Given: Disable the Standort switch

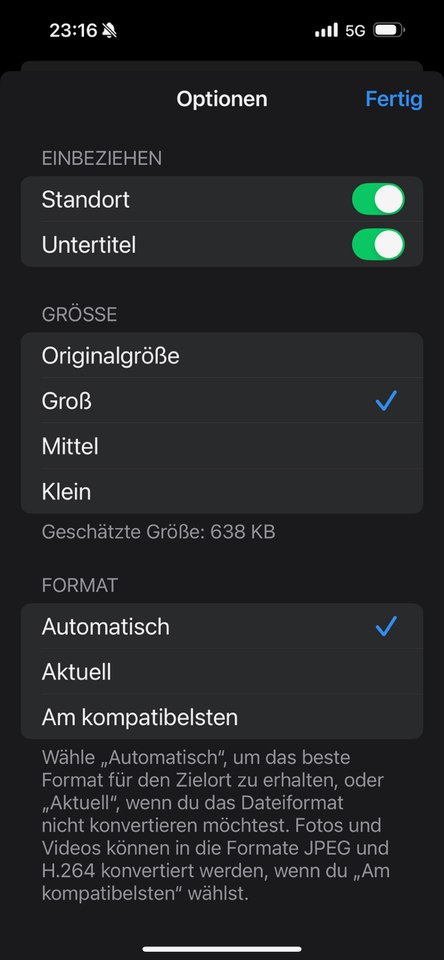Looking at the screenshot, I should click(378, 199).
